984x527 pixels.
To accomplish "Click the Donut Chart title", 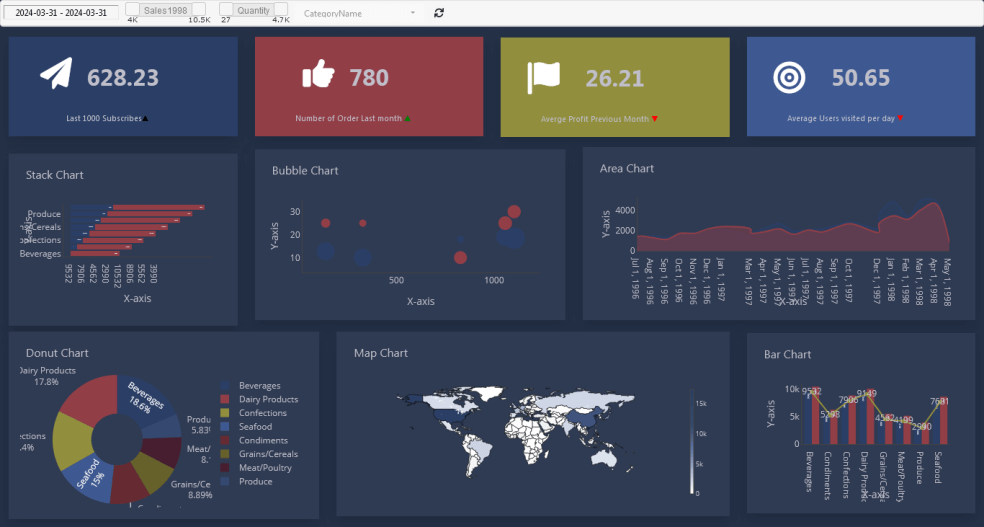I will pos(57,353).
